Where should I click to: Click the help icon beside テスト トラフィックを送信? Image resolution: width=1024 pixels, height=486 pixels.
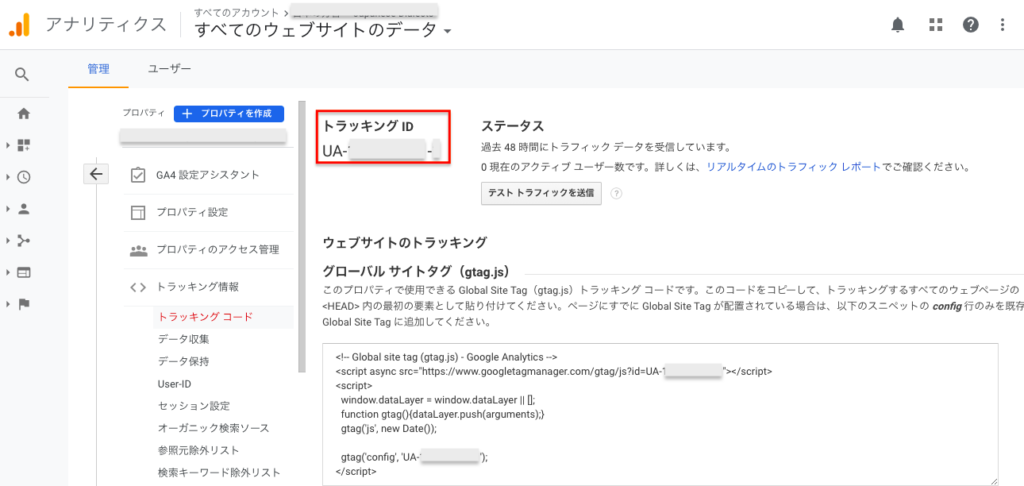[x=616, y=193]
